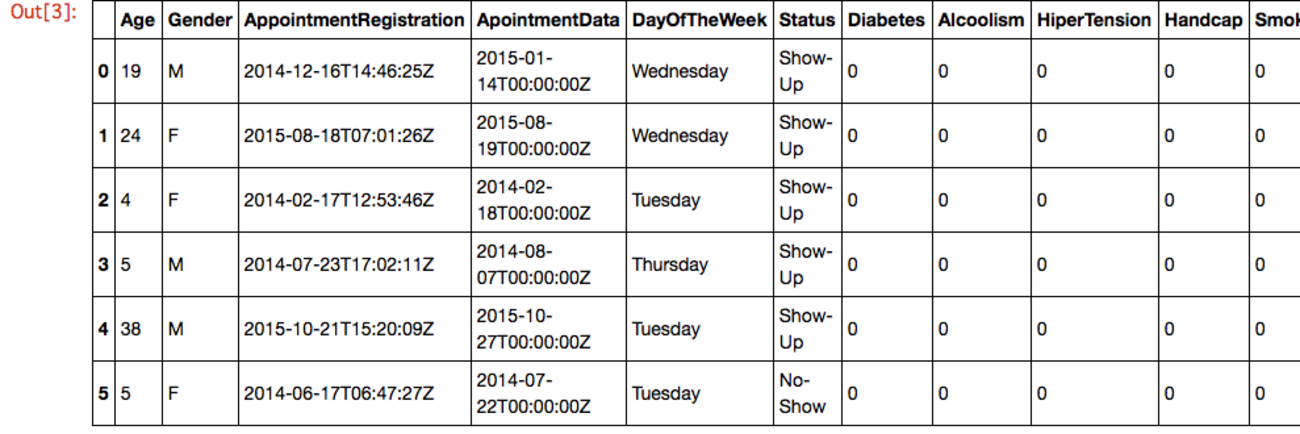Select the Thursday cell in row 3
Viewport: 1300px width, 434px height.
click(669, 265)
